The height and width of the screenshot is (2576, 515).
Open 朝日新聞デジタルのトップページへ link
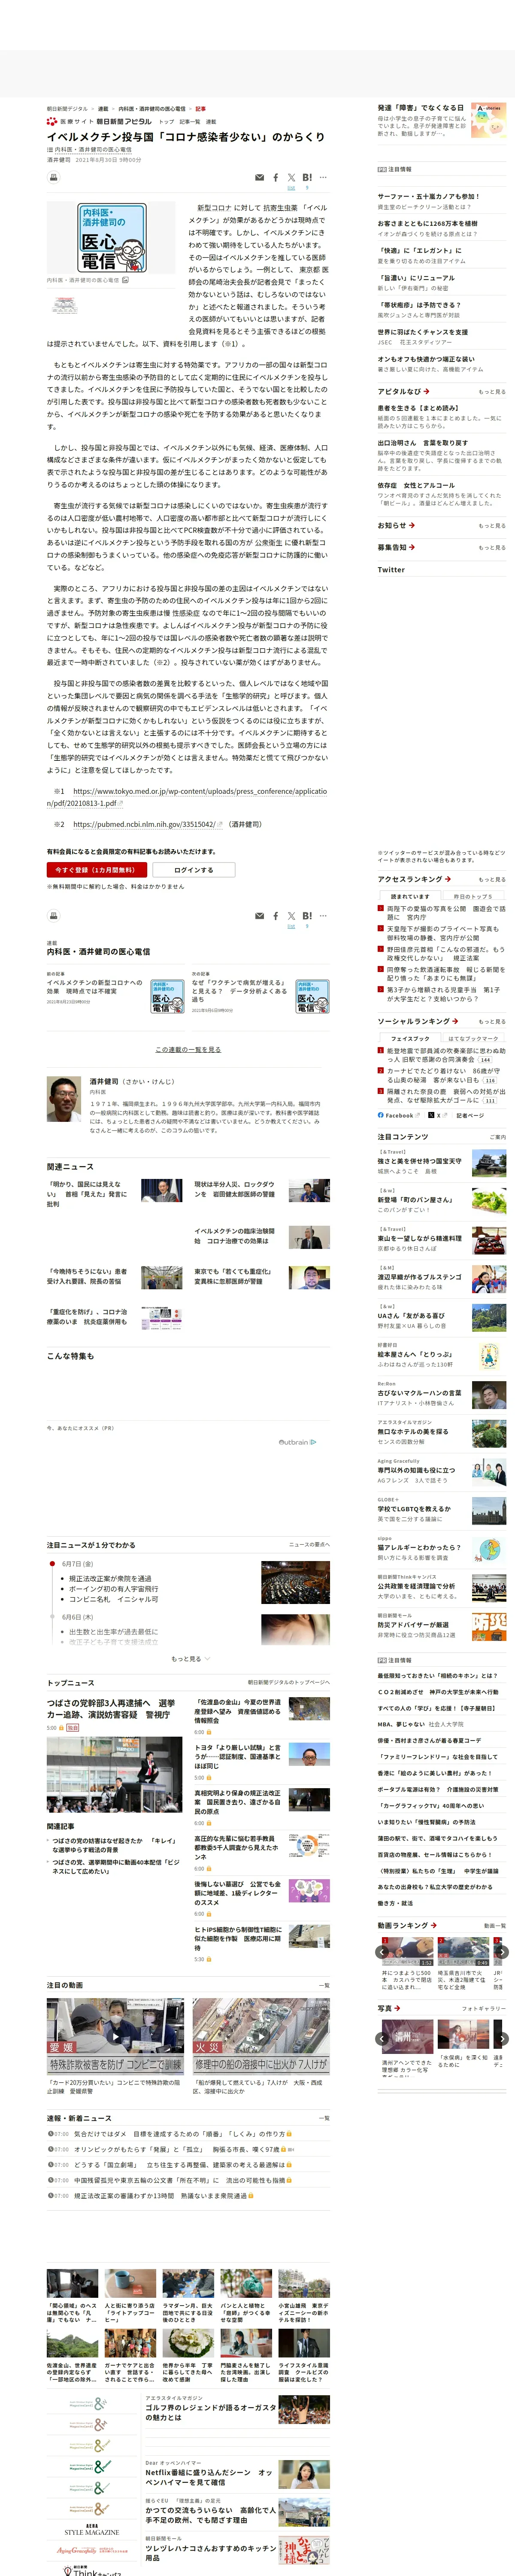point(289,1682)
